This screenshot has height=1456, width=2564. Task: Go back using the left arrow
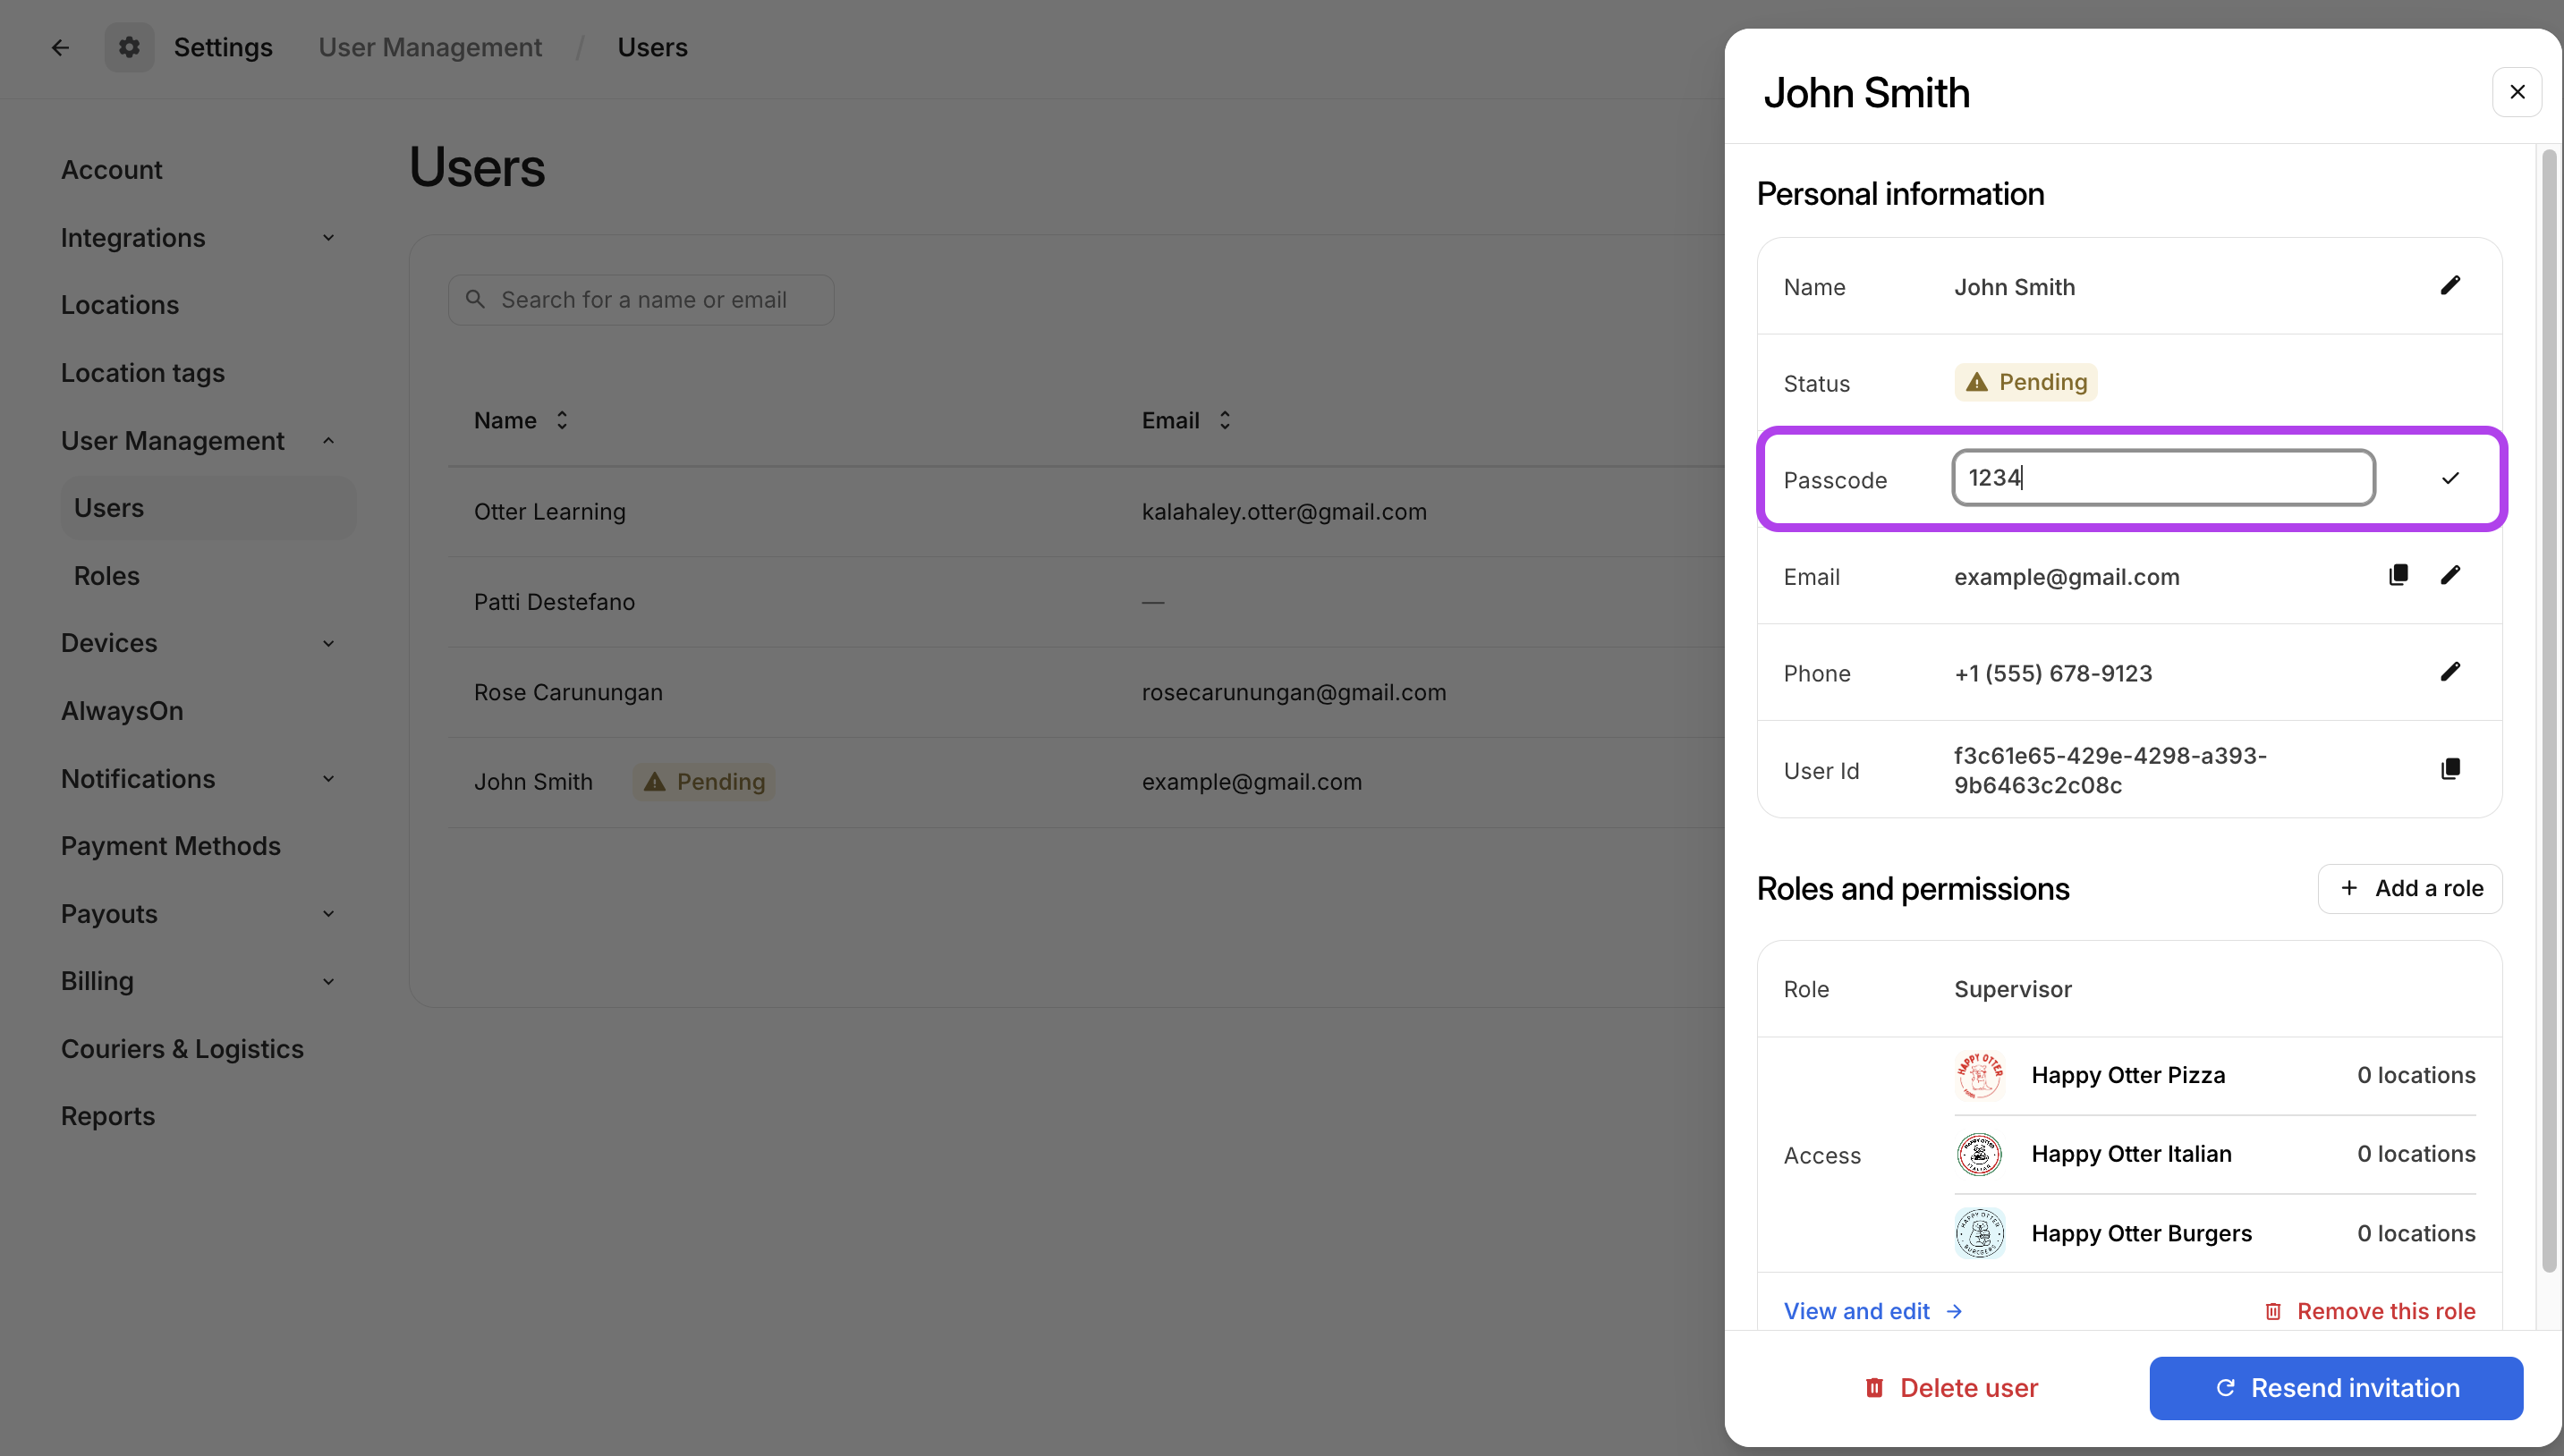click(60, 47)
